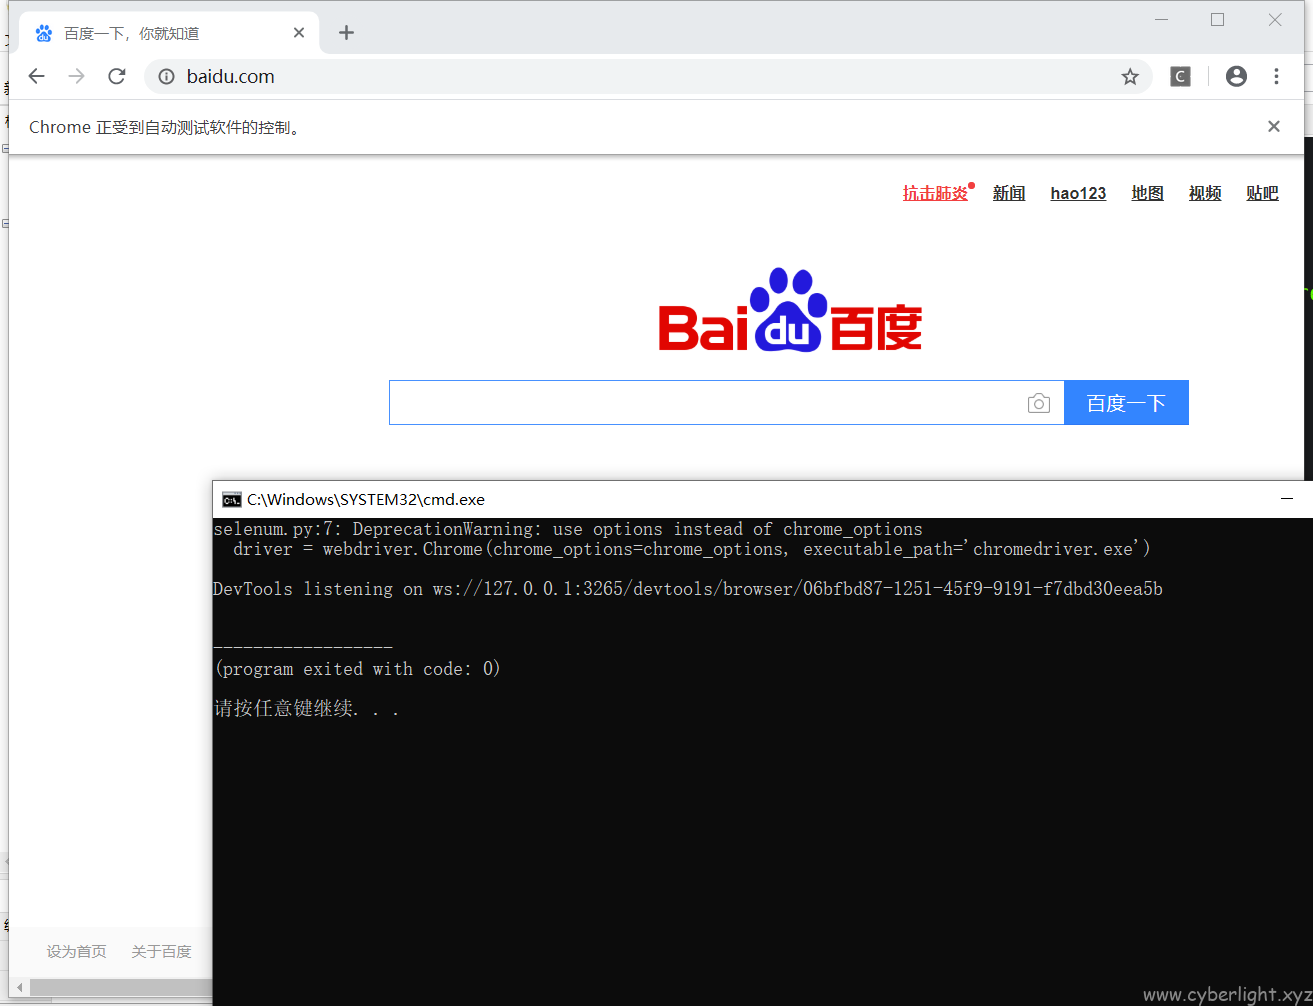The height and width of the screenshot is (1006, 1313).
Task: Bookmark this page with the star icon
Action: coord(1130,77)
